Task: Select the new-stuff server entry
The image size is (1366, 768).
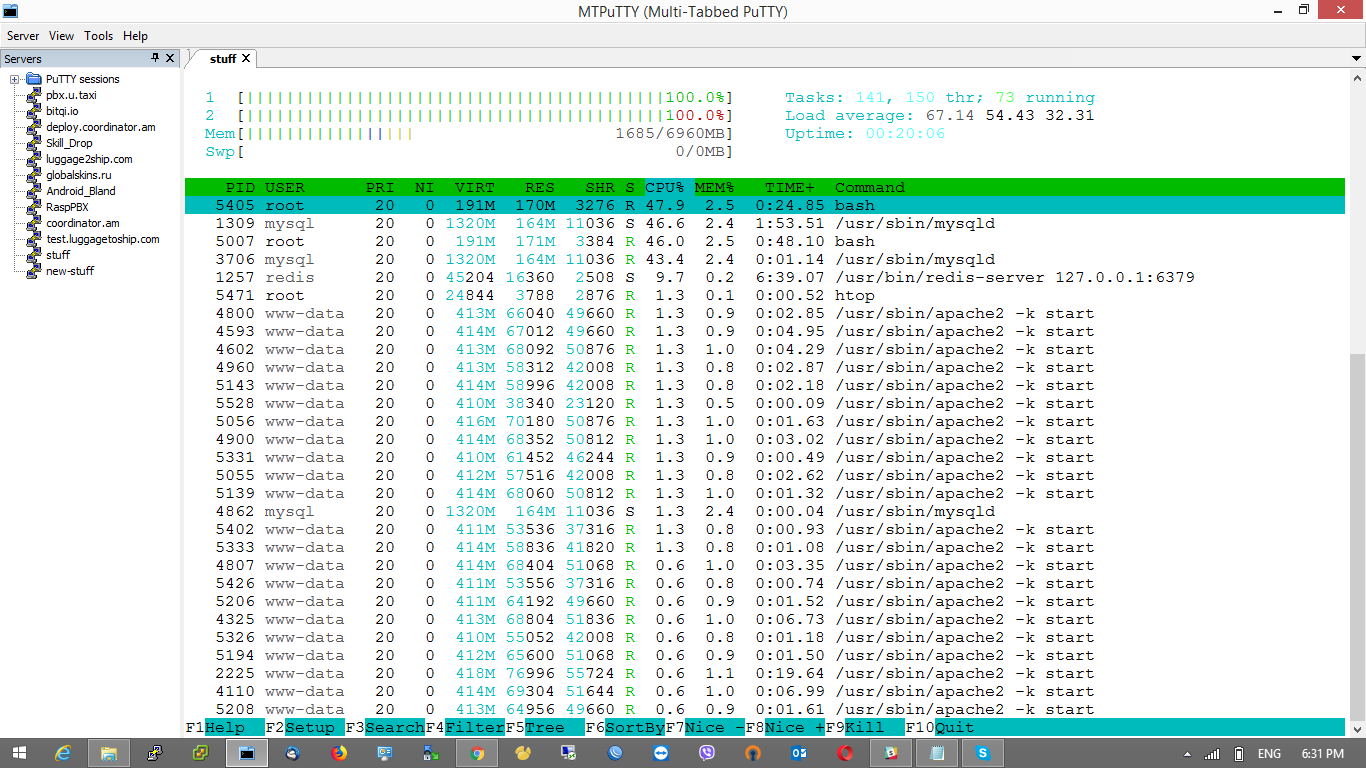Action: (x=70, y=271)
